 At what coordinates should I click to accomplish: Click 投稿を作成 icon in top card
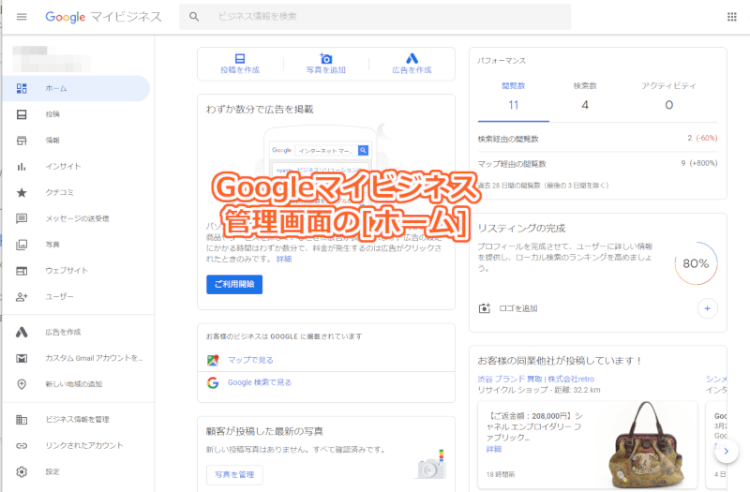point(240,59)
